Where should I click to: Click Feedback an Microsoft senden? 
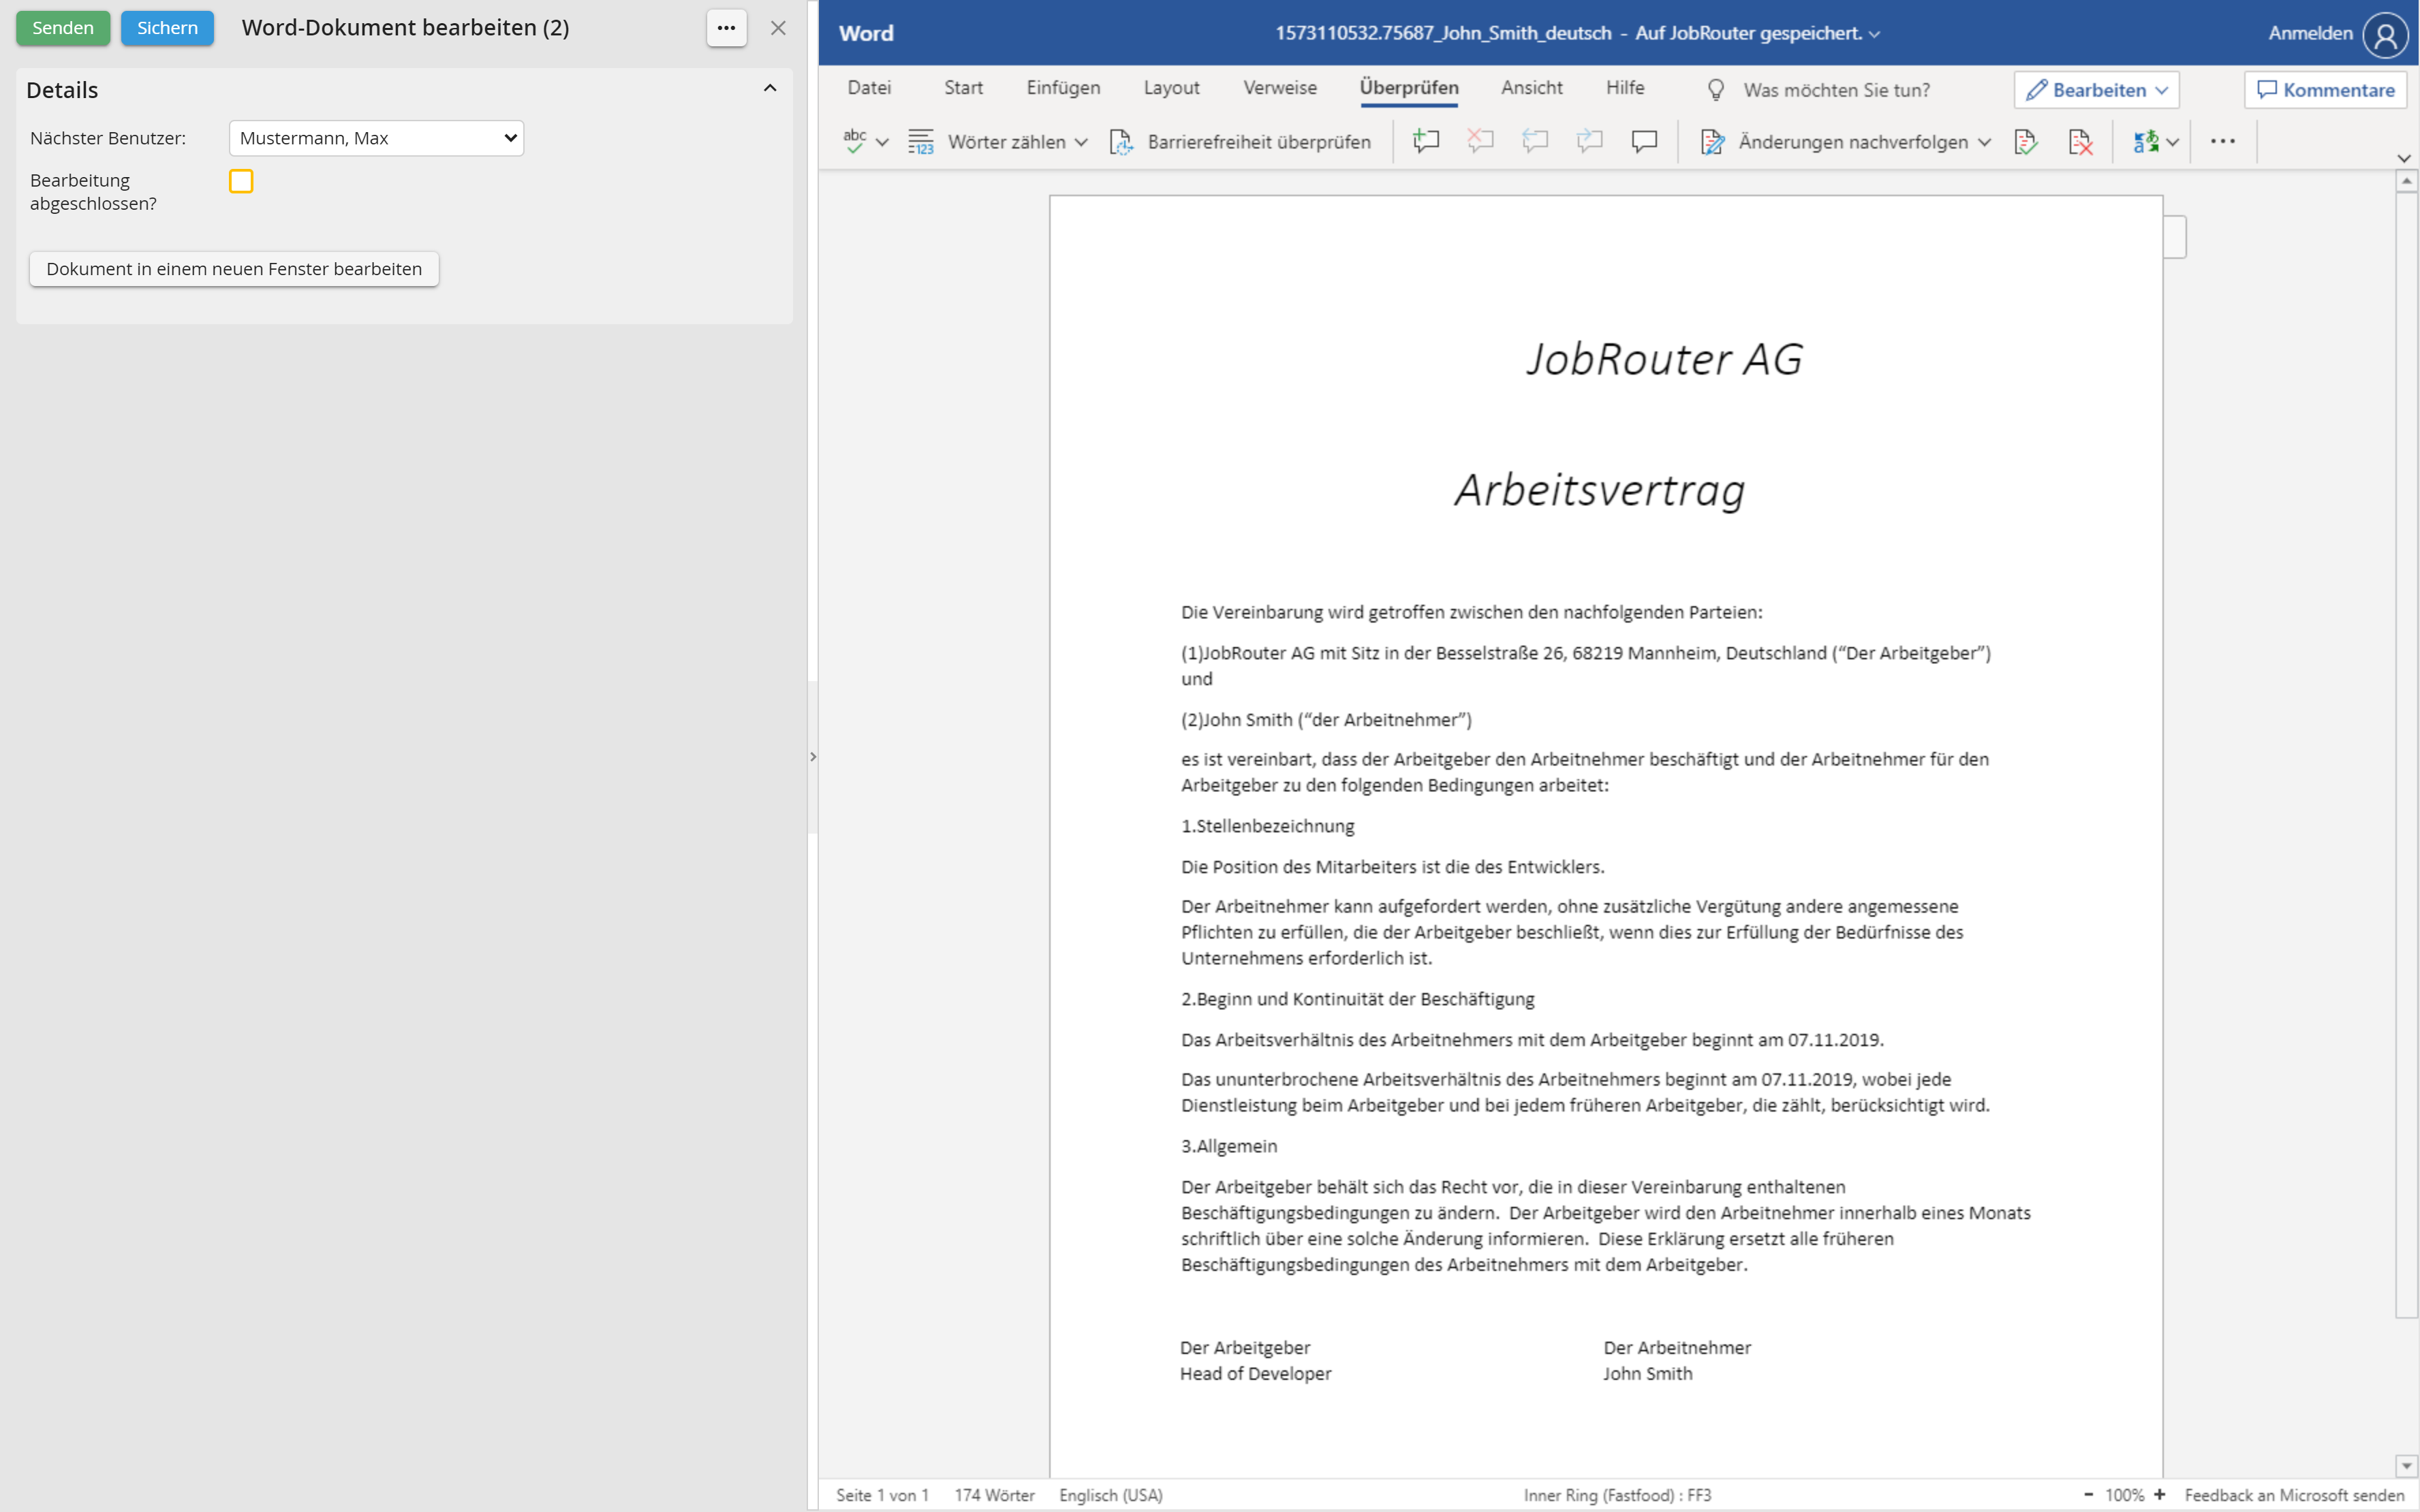coord(2294,1495)
